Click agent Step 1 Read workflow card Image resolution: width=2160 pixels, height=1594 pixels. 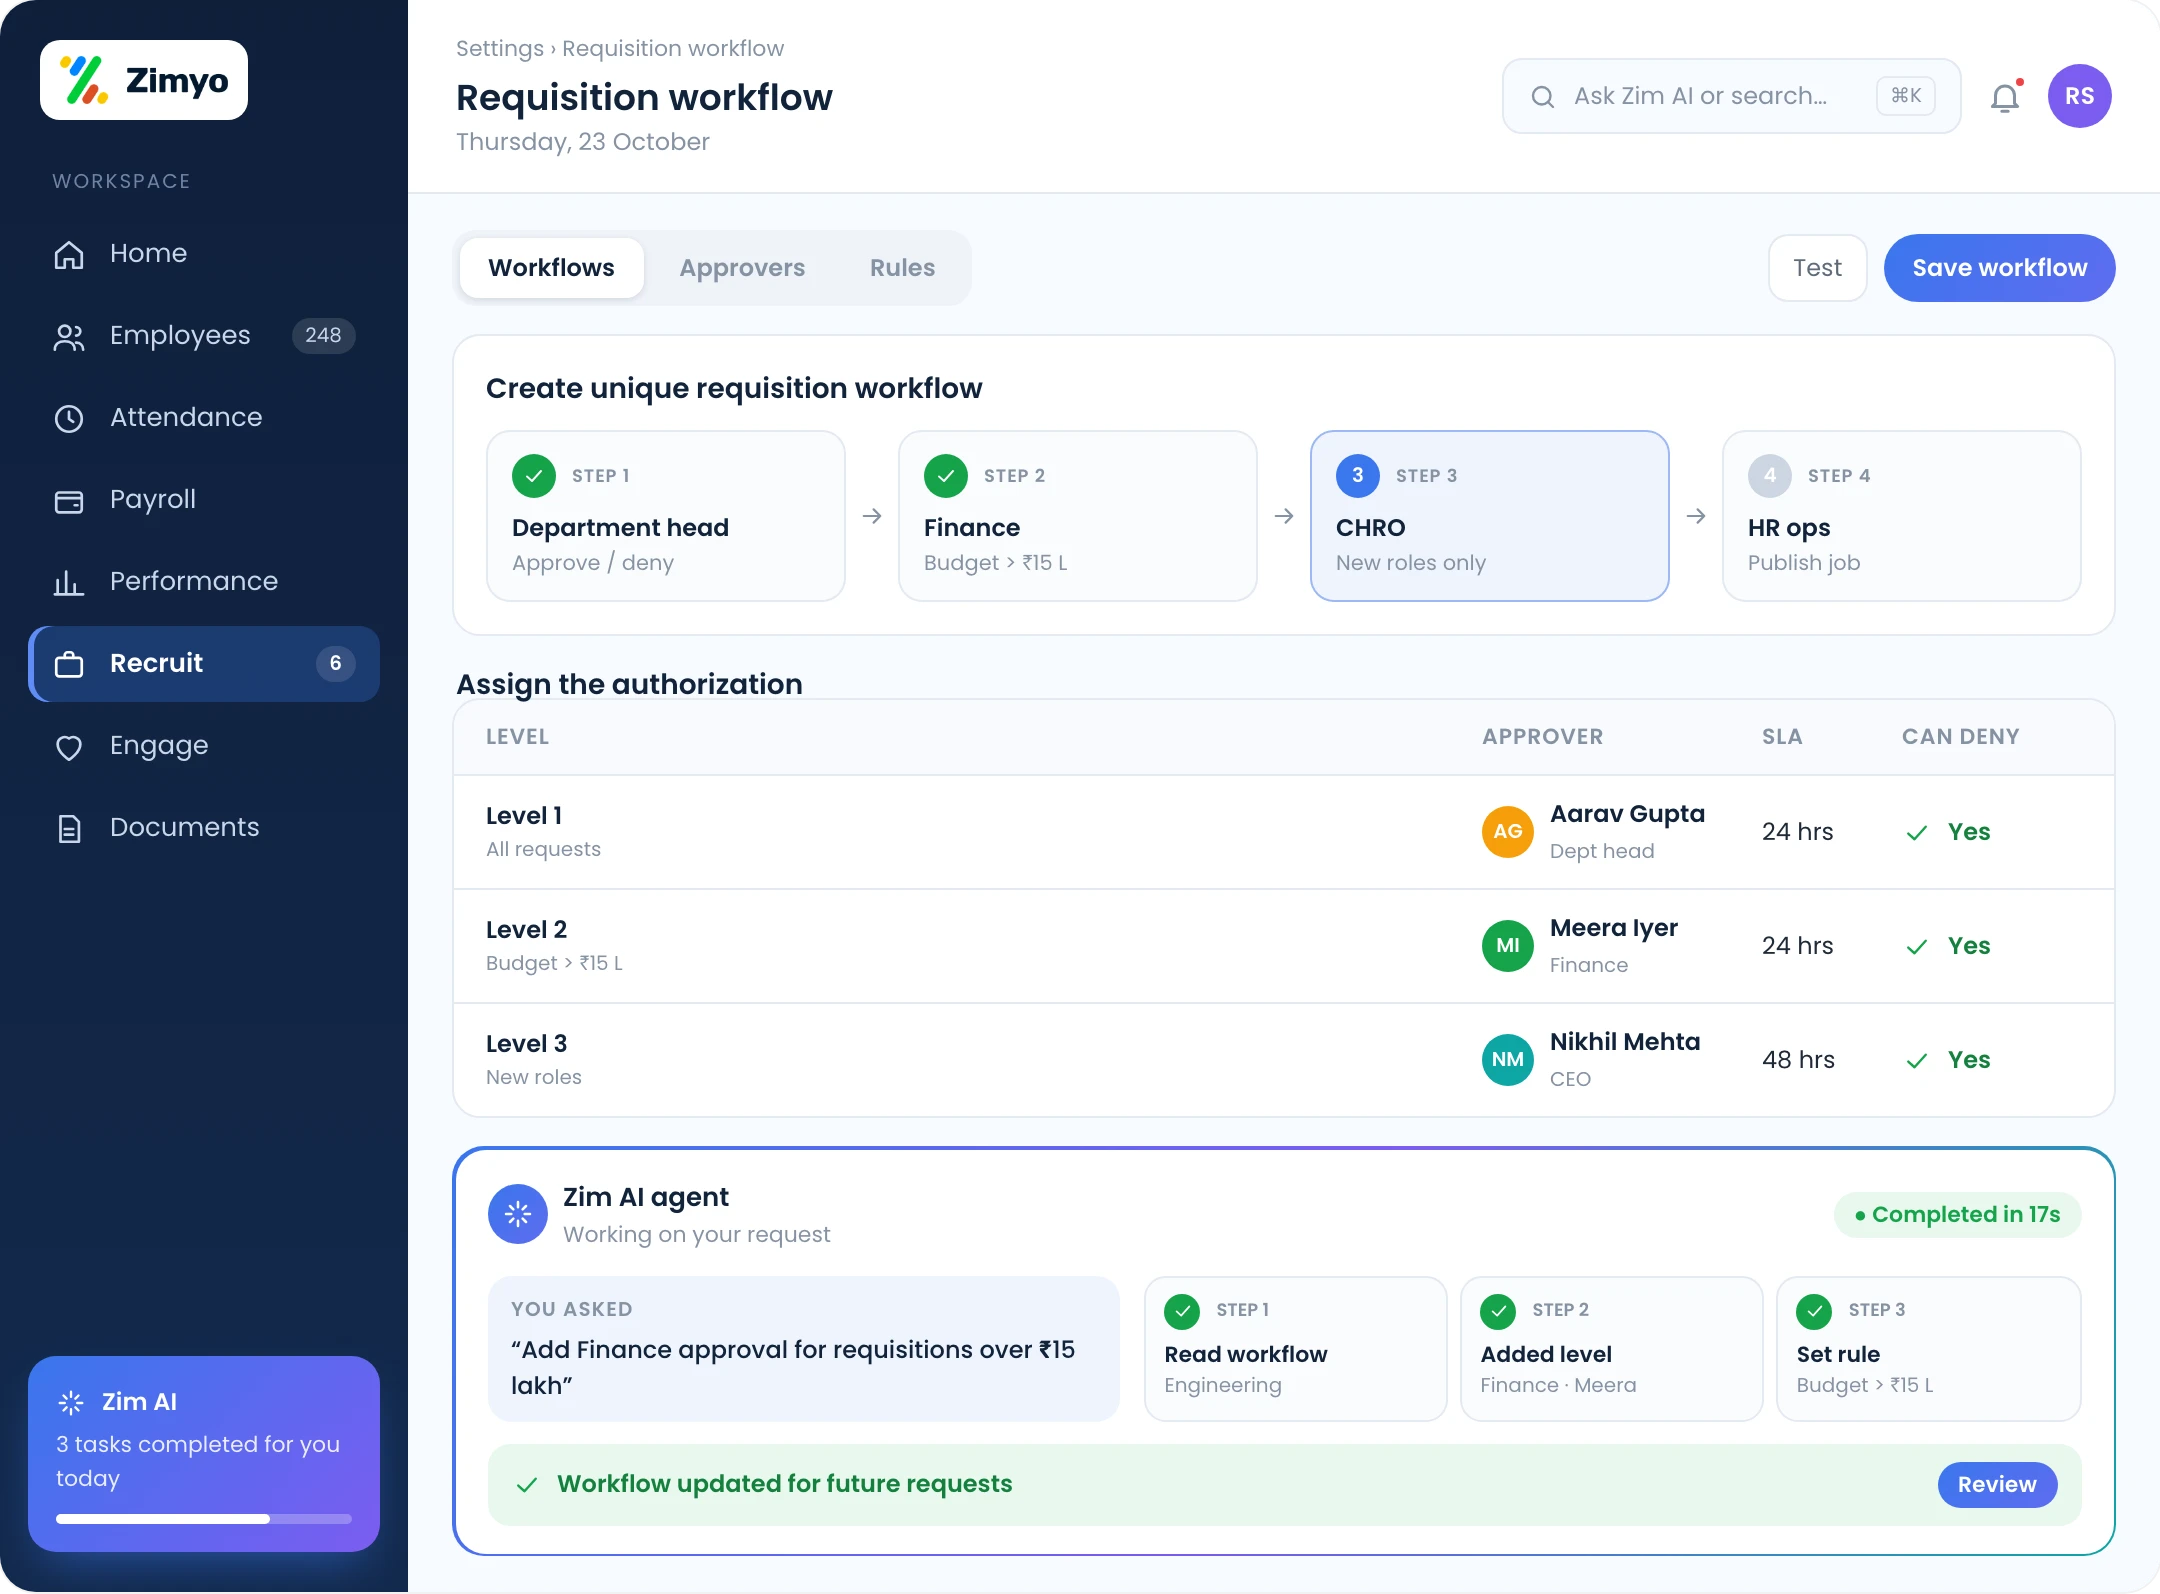1296,1349
